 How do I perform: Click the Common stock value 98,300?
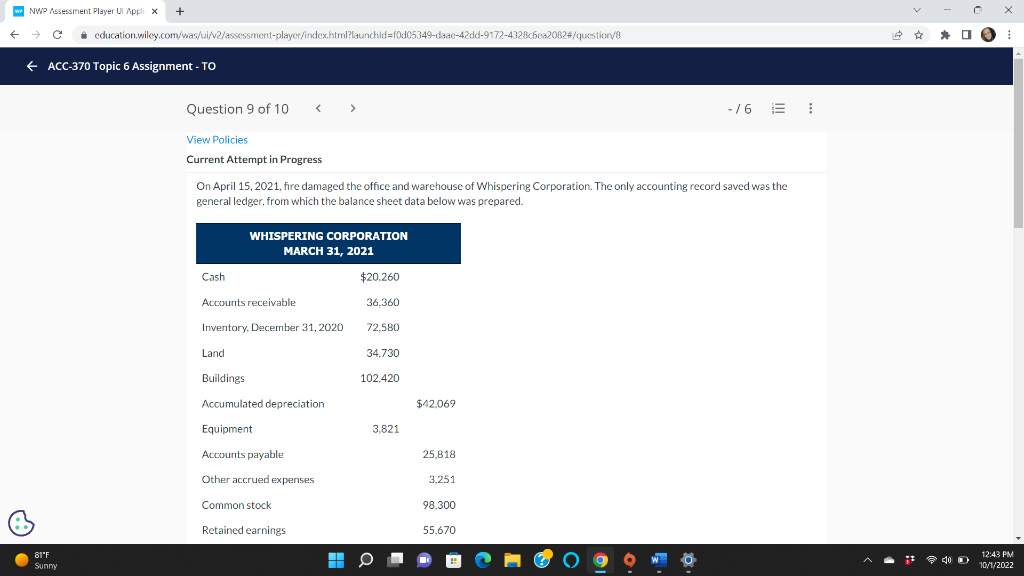click(x=439, y=505)
